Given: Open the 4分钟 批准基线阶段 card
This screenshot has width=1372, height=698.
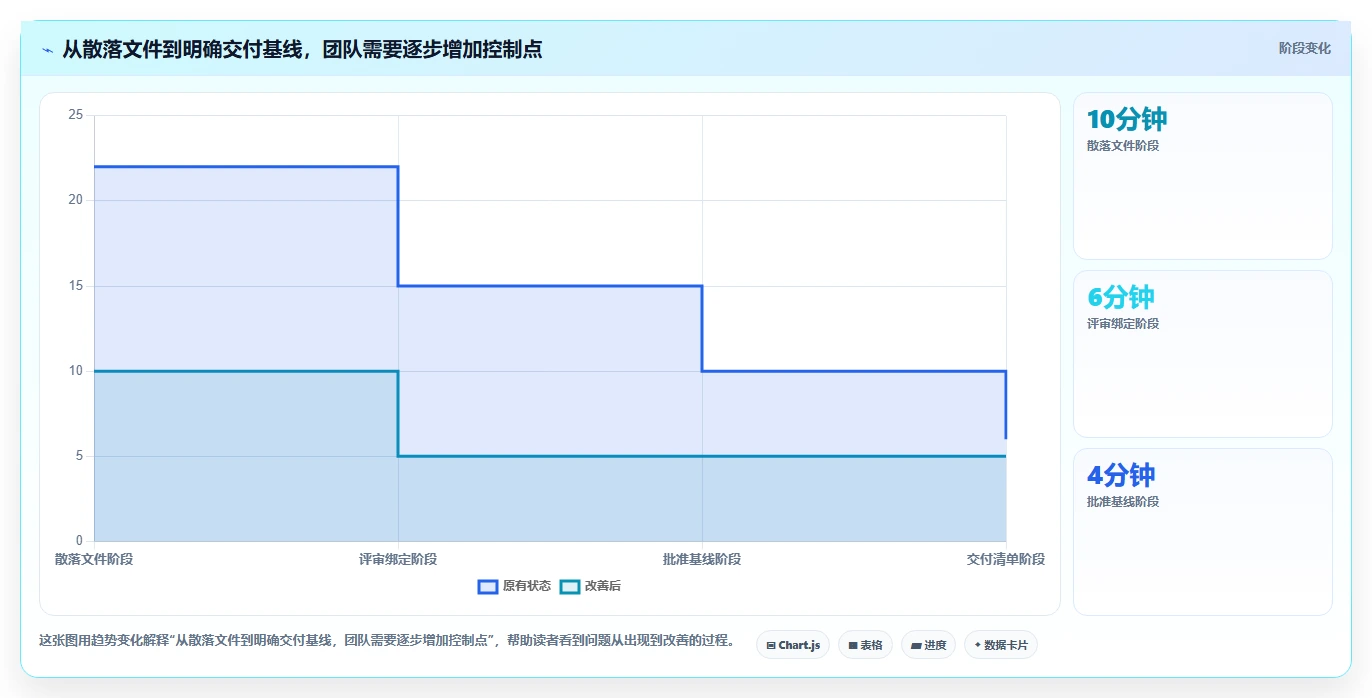Looking at the screenshot, I should pos(1202,532).
